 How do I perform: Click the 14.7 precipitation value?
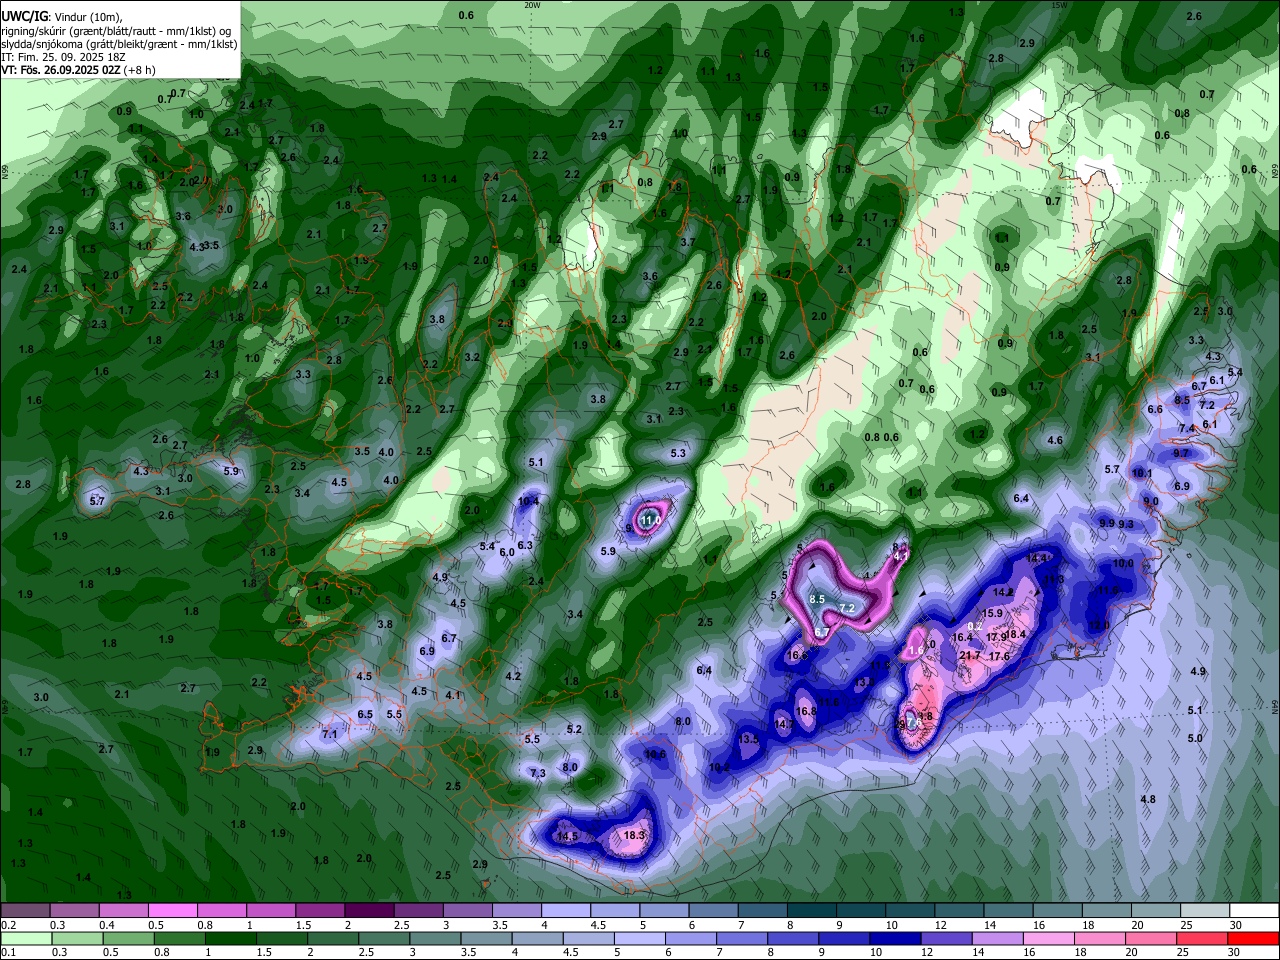click(x=784, y=725)
